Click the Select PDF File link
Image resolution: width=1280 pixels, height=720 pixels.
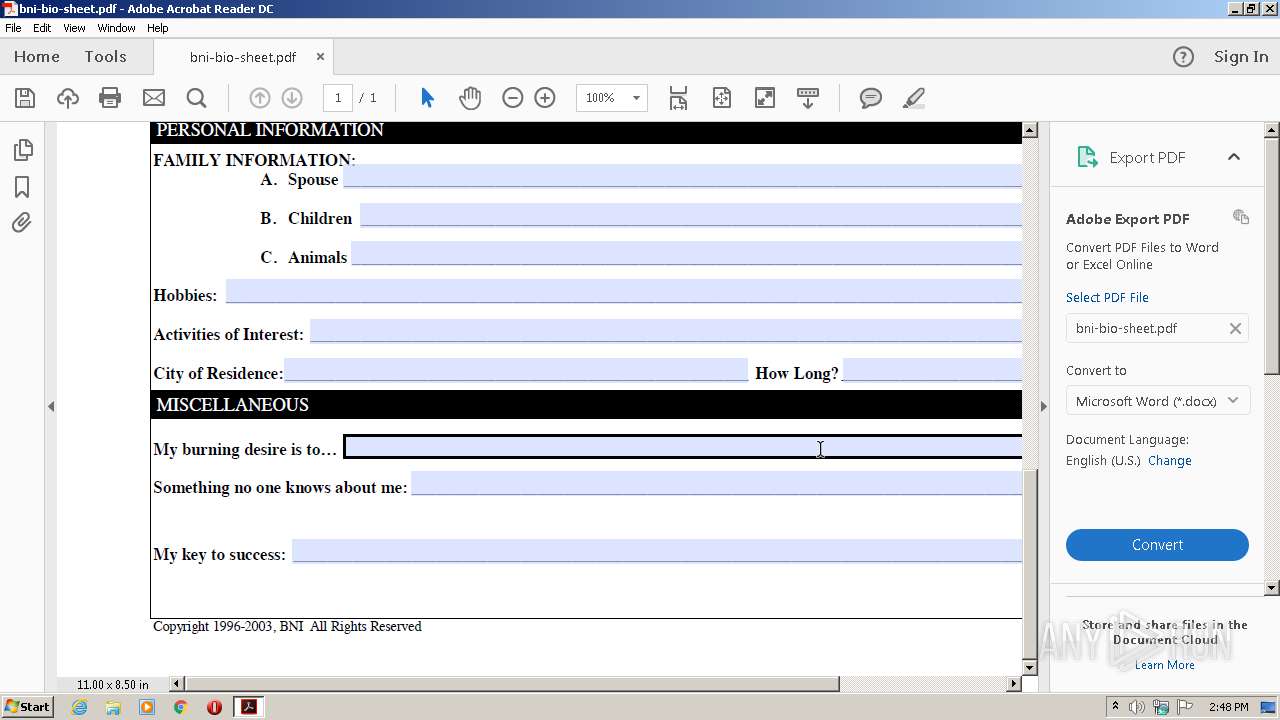pyautogui.click(x=1107, y=298)
